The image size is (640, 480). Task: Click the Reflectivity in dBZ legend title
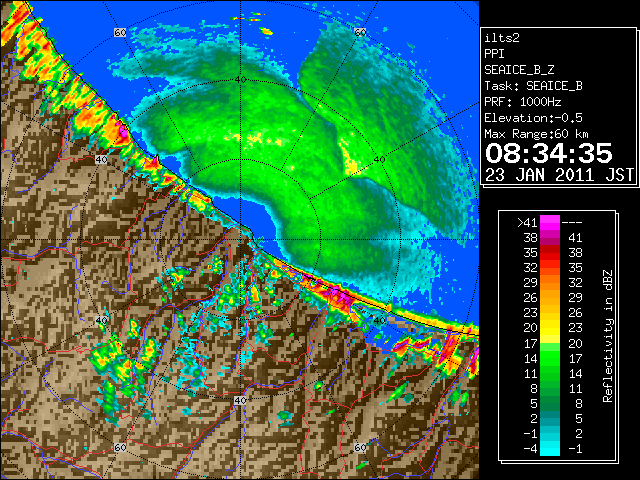[608, 336]
